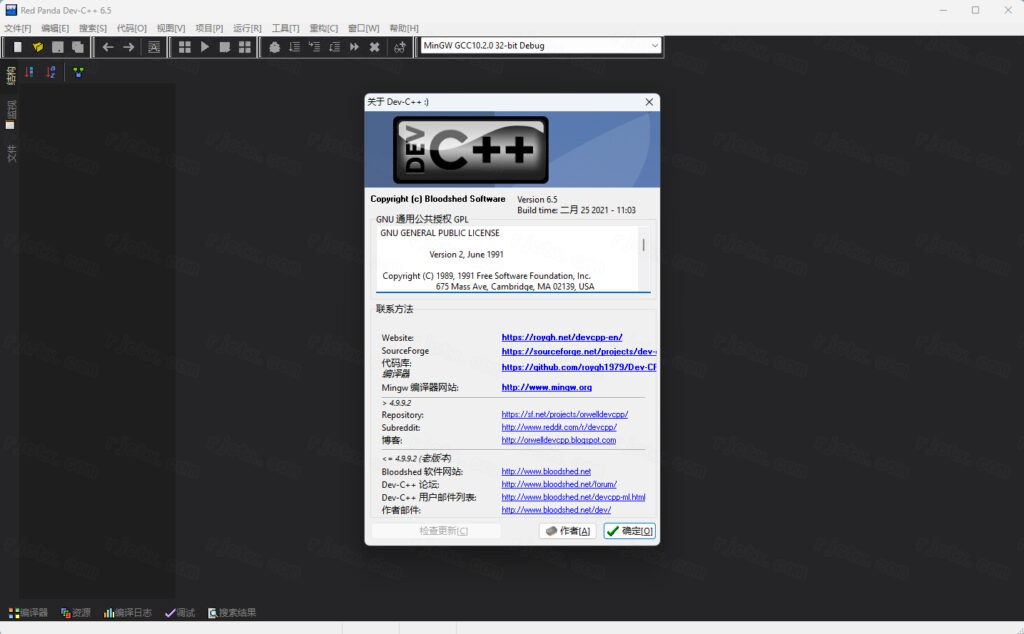Click the 检查更新[C] button

[436, 531]
